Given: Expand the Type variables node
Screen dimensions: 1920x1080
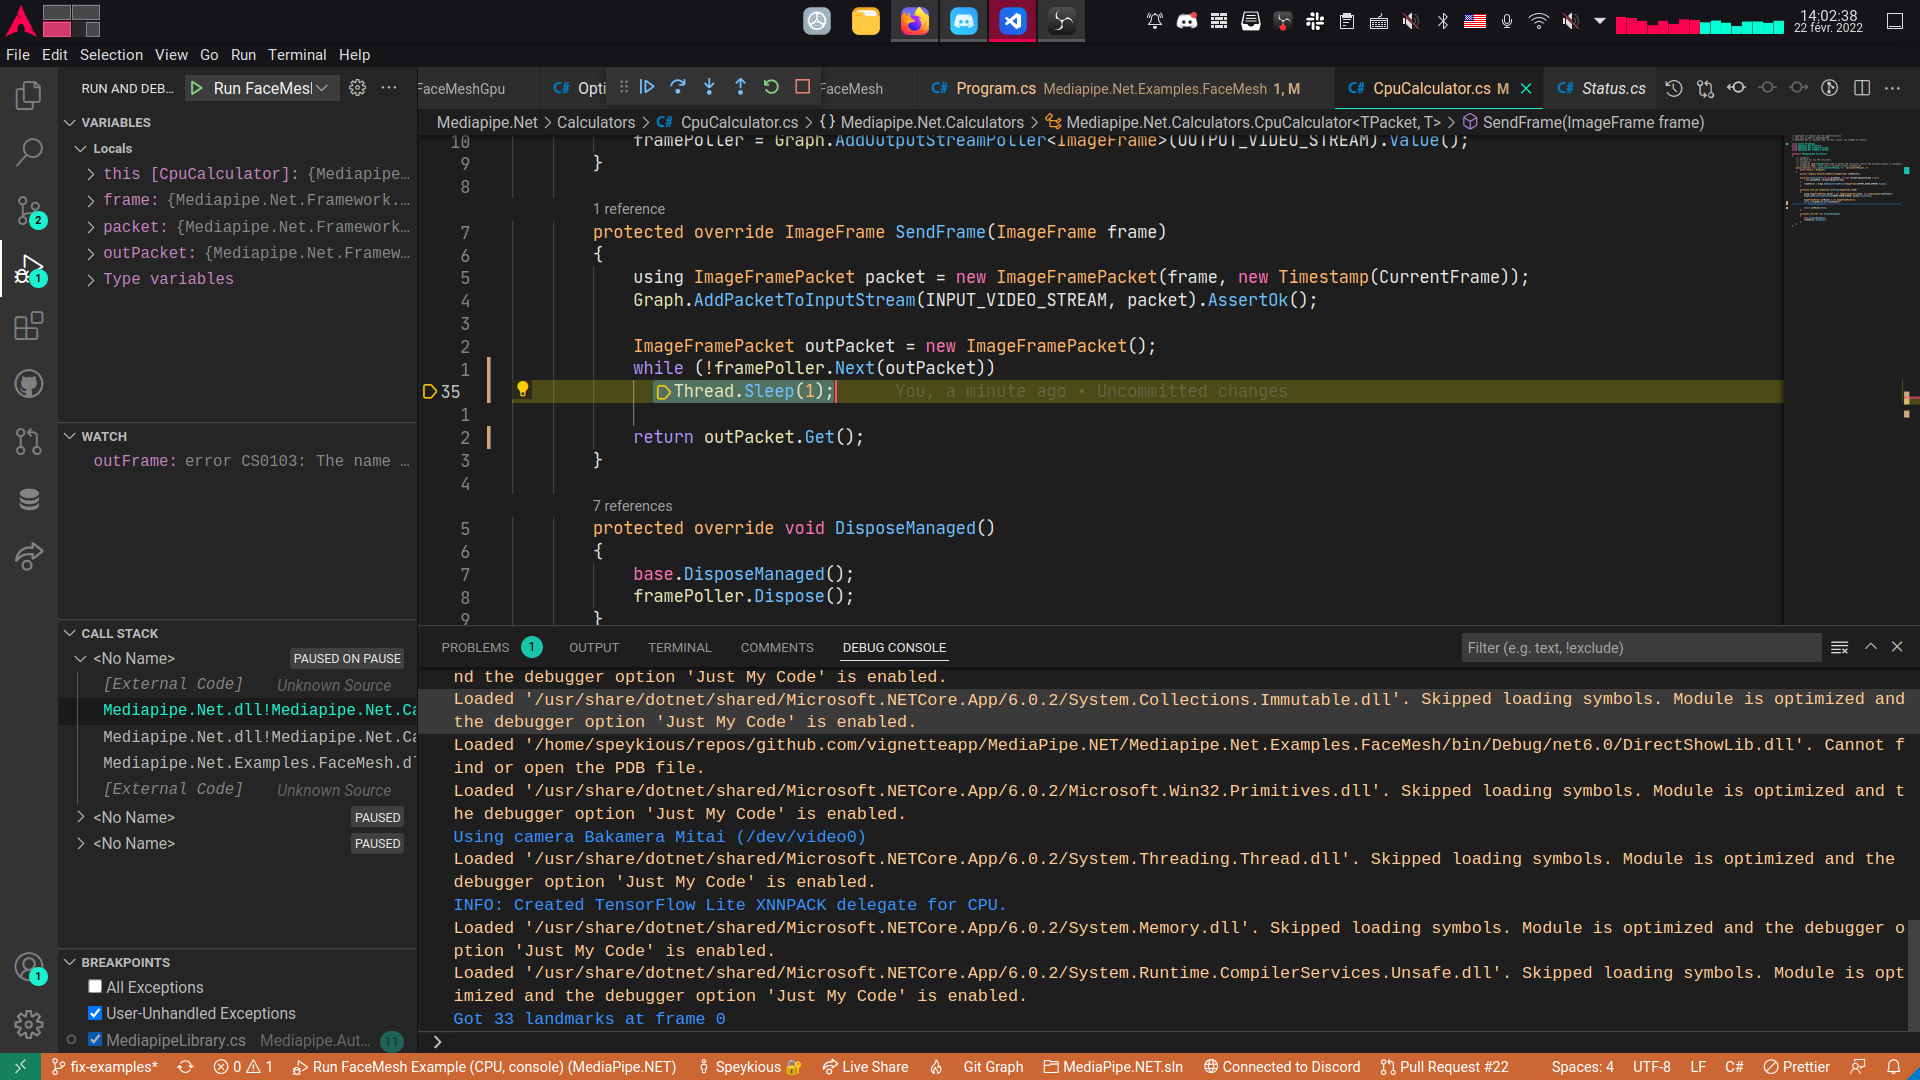Looking at the screenshot, I should click(x=91, y=279).
